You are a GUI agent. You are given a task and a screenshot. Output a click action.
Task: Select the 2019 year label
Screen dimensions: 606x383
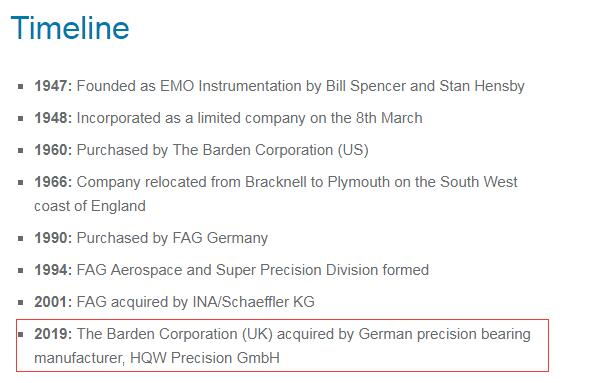coord(53,334)
